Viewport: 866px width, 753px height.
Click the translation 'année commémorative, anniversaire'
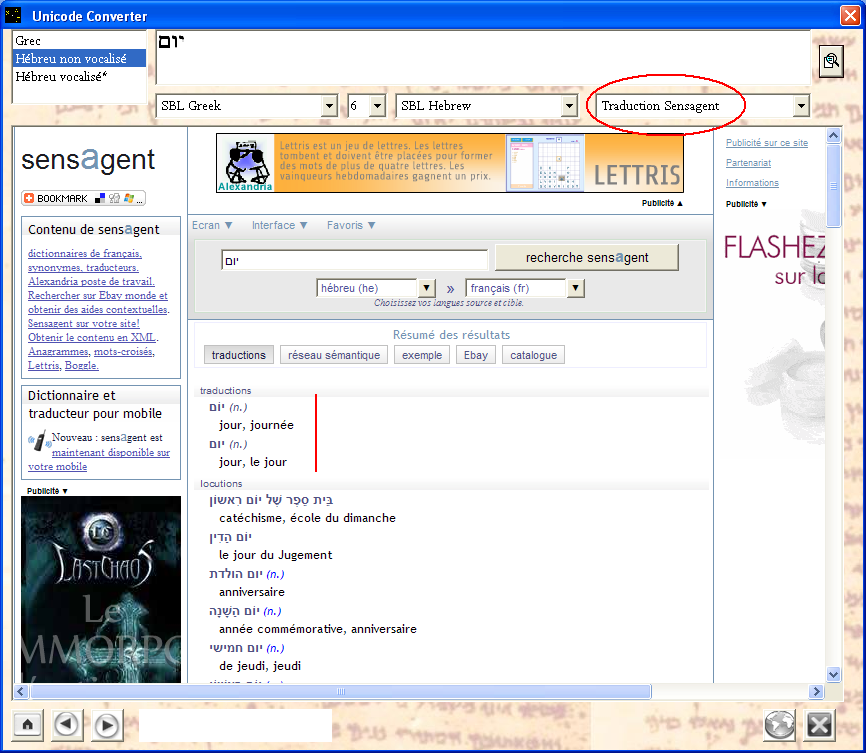tap(318, 629)
